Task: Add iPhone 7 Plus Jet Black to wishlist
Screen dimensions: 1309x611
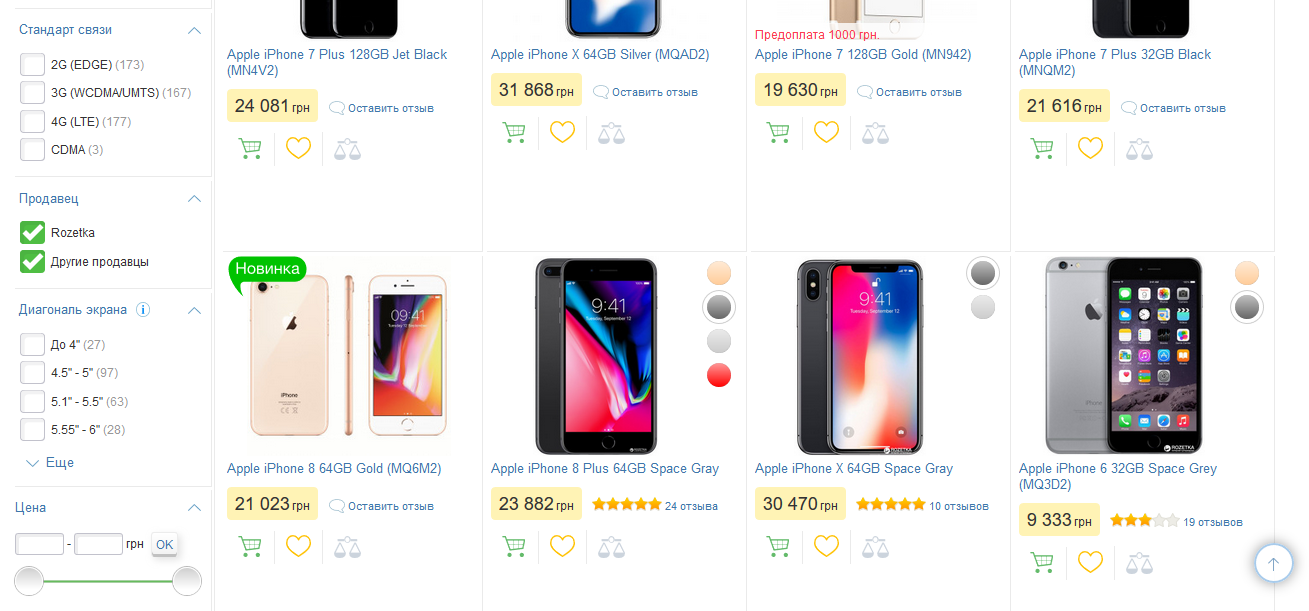Action: [299, 148]
